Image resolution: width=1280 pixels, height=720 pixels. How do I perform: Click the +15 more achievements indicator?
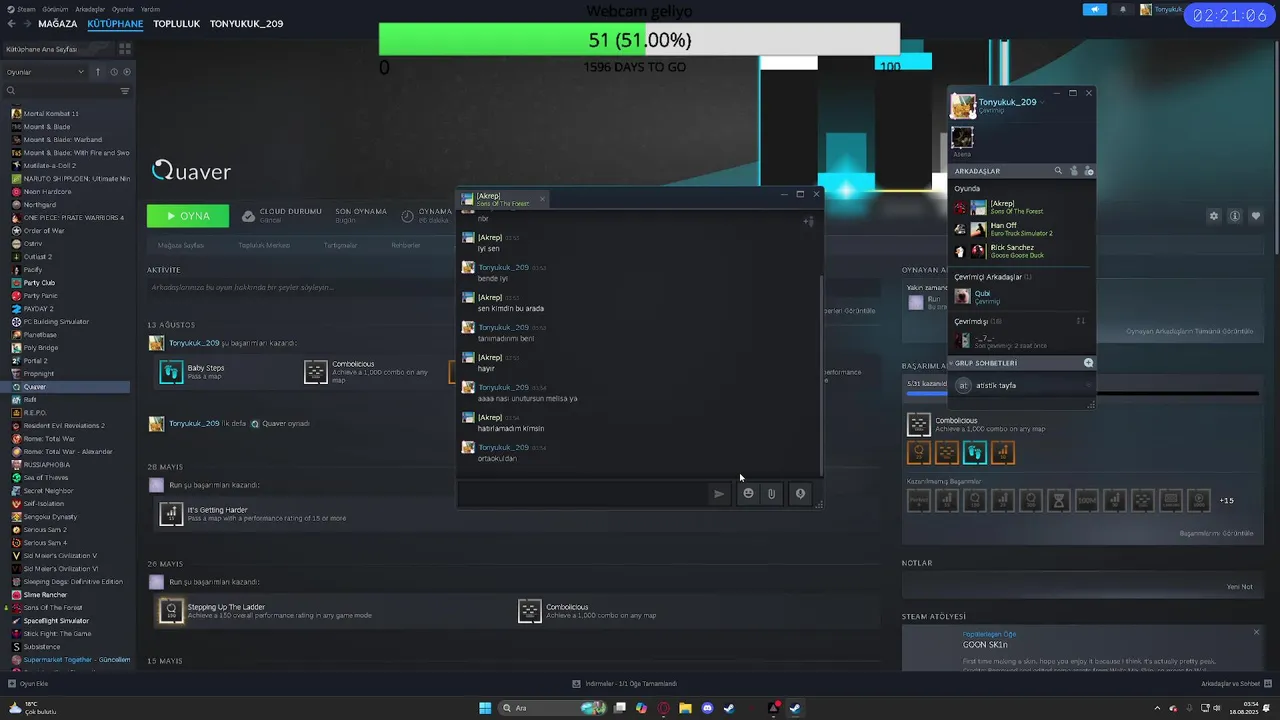tap(1227, 500)
